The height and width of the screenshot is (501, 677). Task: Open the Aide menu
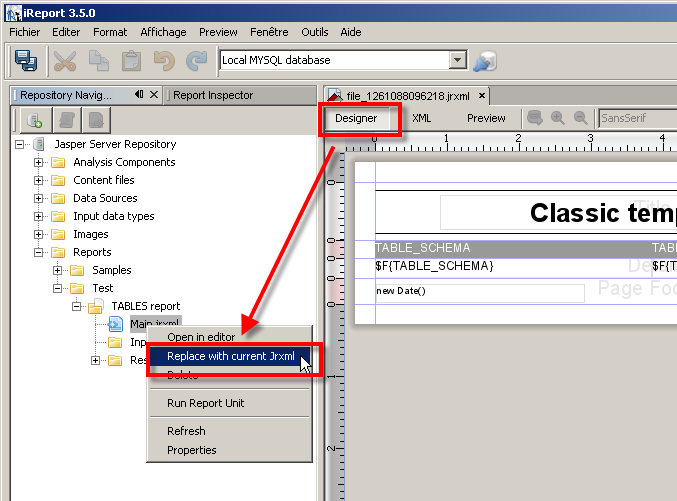pos(351,32)
